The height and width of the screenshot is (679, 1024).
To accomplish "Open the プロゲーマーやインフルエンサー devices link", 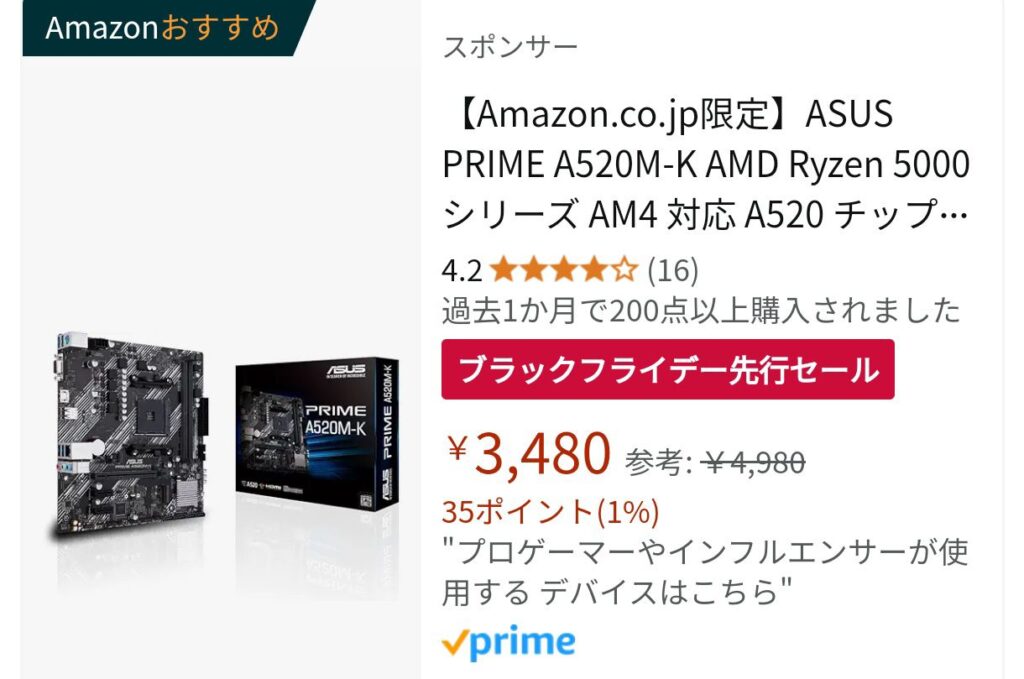I will click(705, 572).
